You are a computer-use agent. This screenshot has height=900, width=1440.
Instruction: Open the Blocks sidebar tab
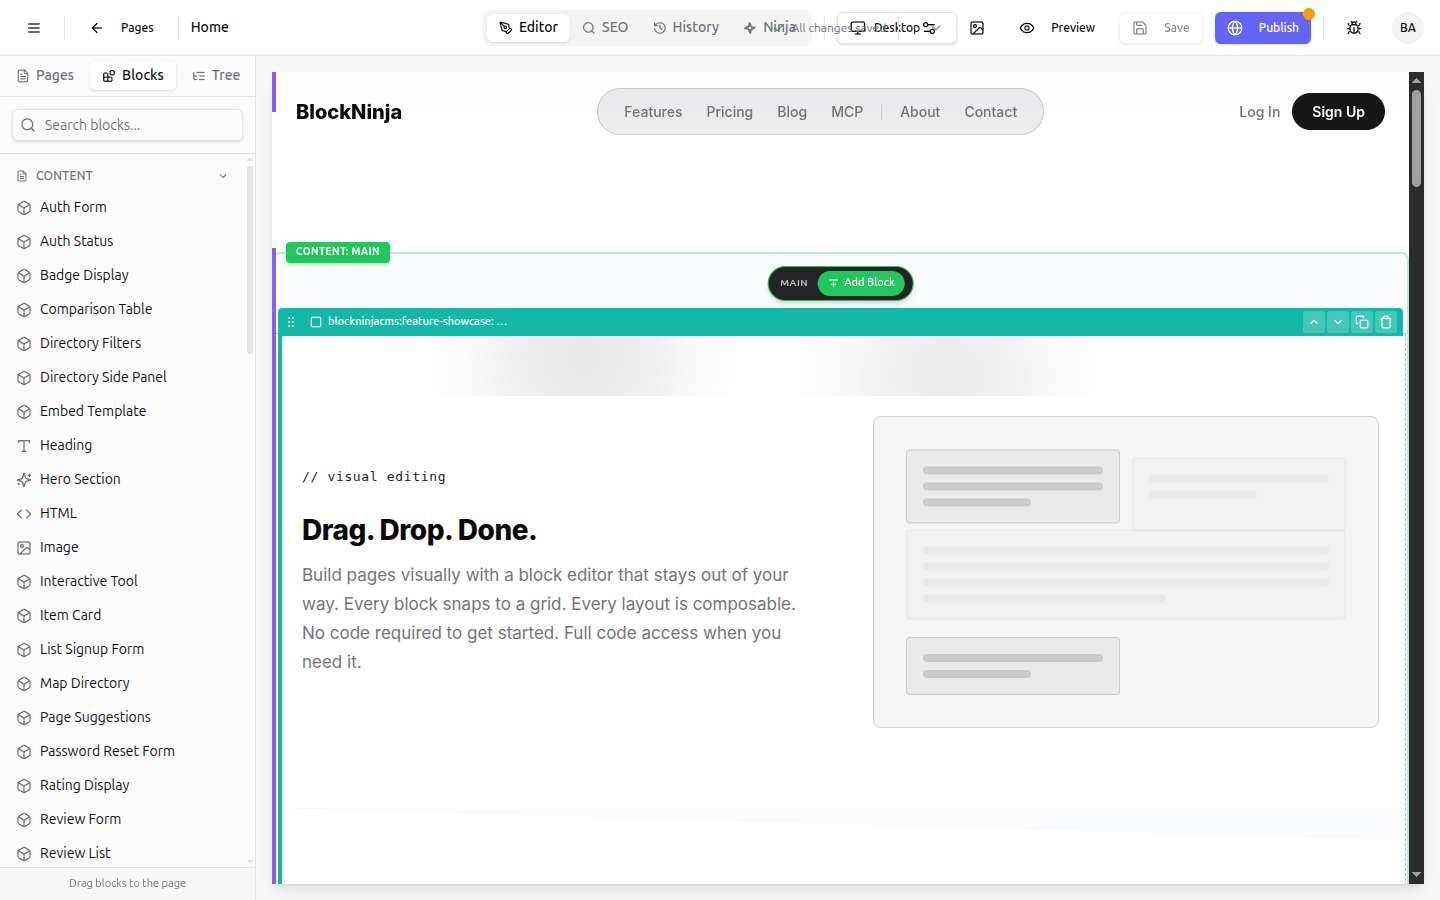click(133, 76)
